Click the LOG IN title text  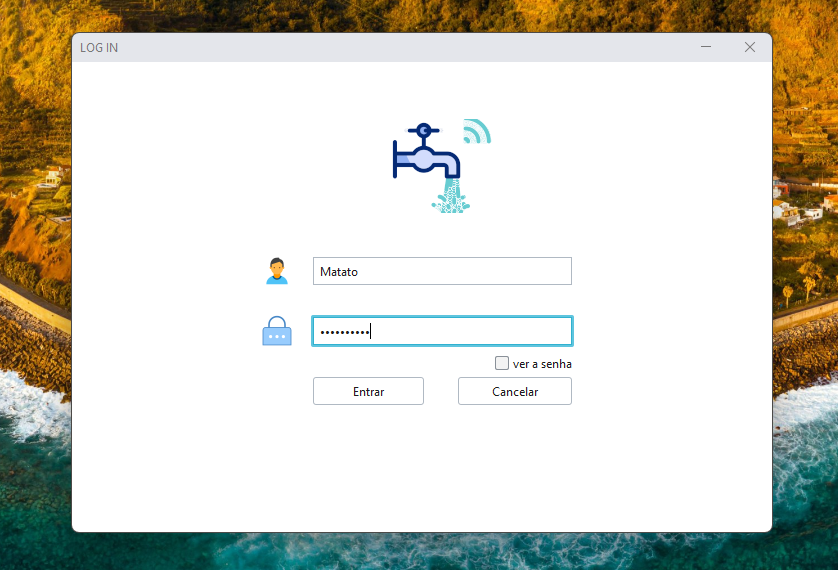99,48
